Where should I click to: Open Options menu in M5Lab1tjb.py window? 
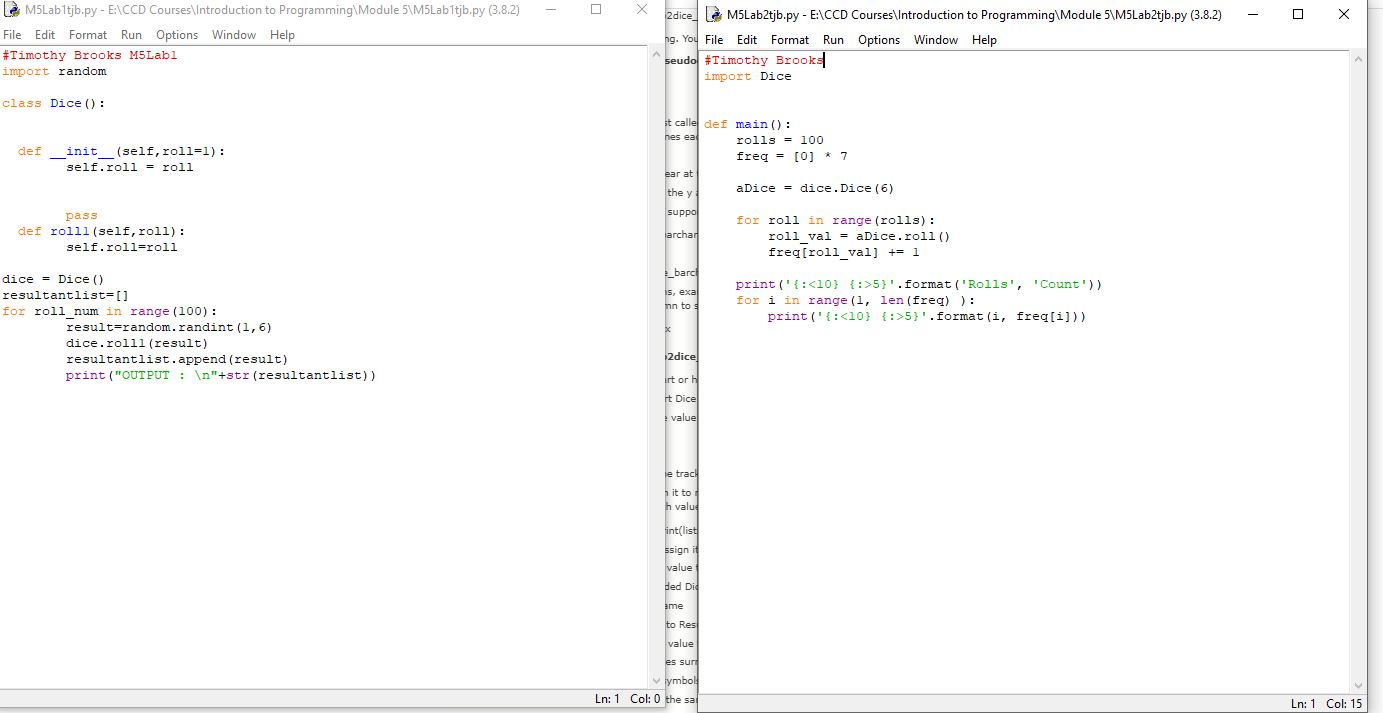point(177,34)
